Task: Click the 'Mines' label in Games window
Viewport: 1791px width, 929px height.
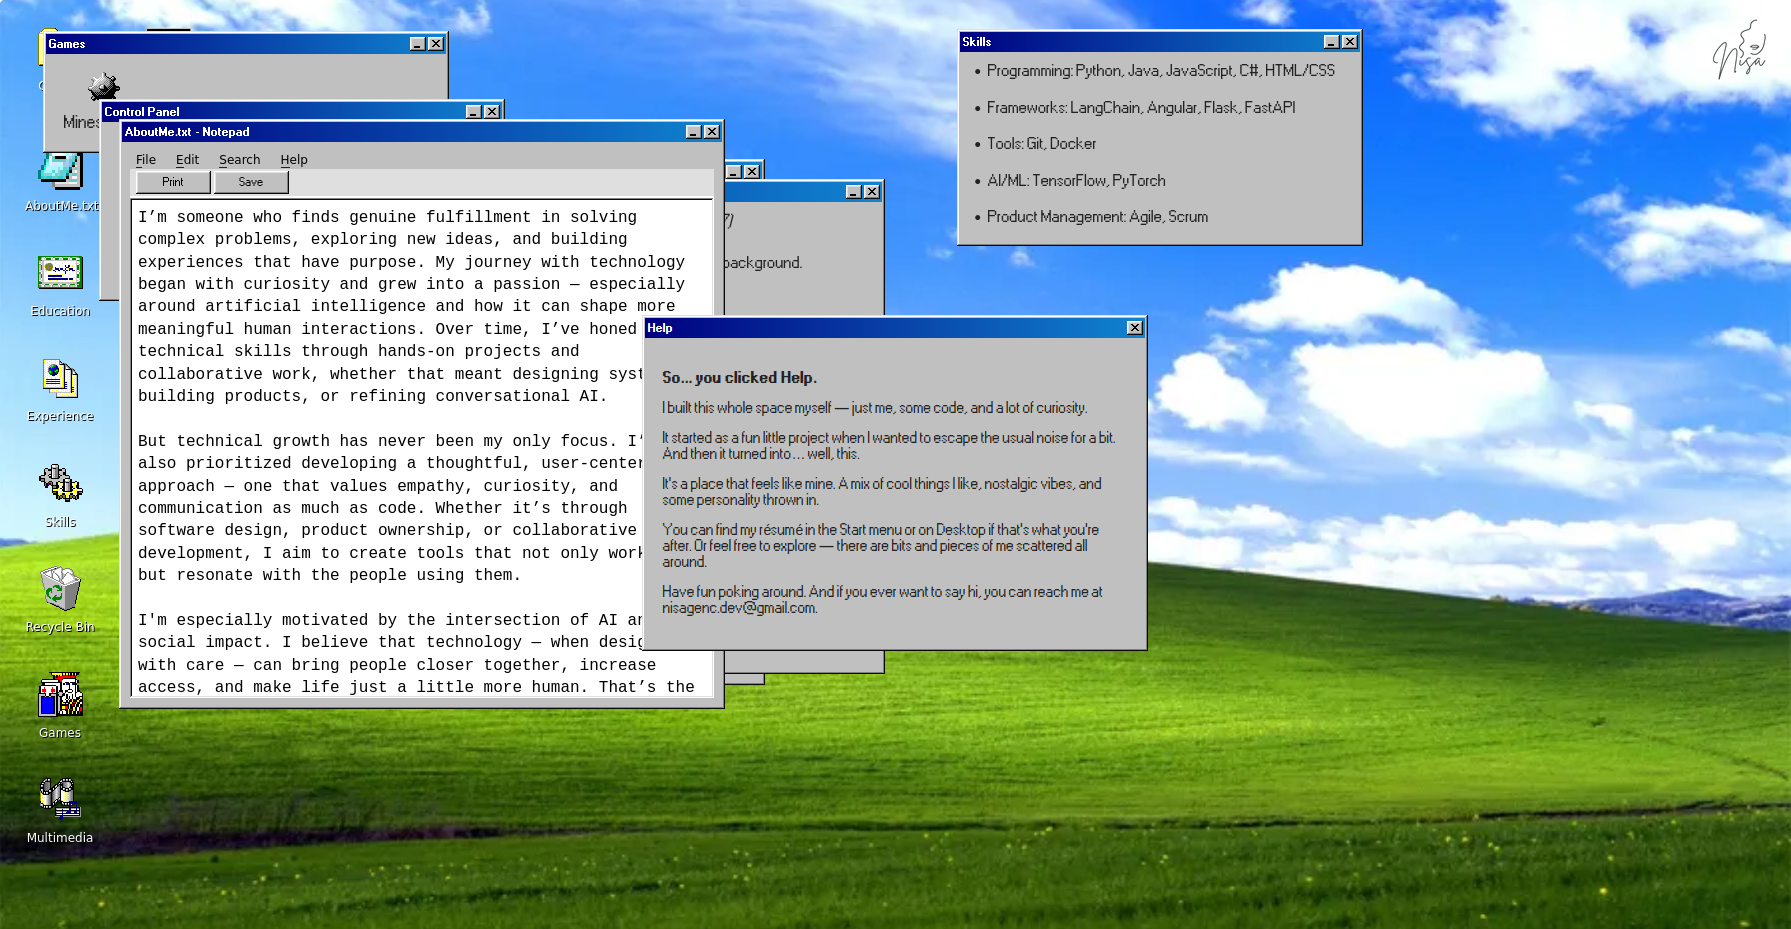Action: [81, 122]
